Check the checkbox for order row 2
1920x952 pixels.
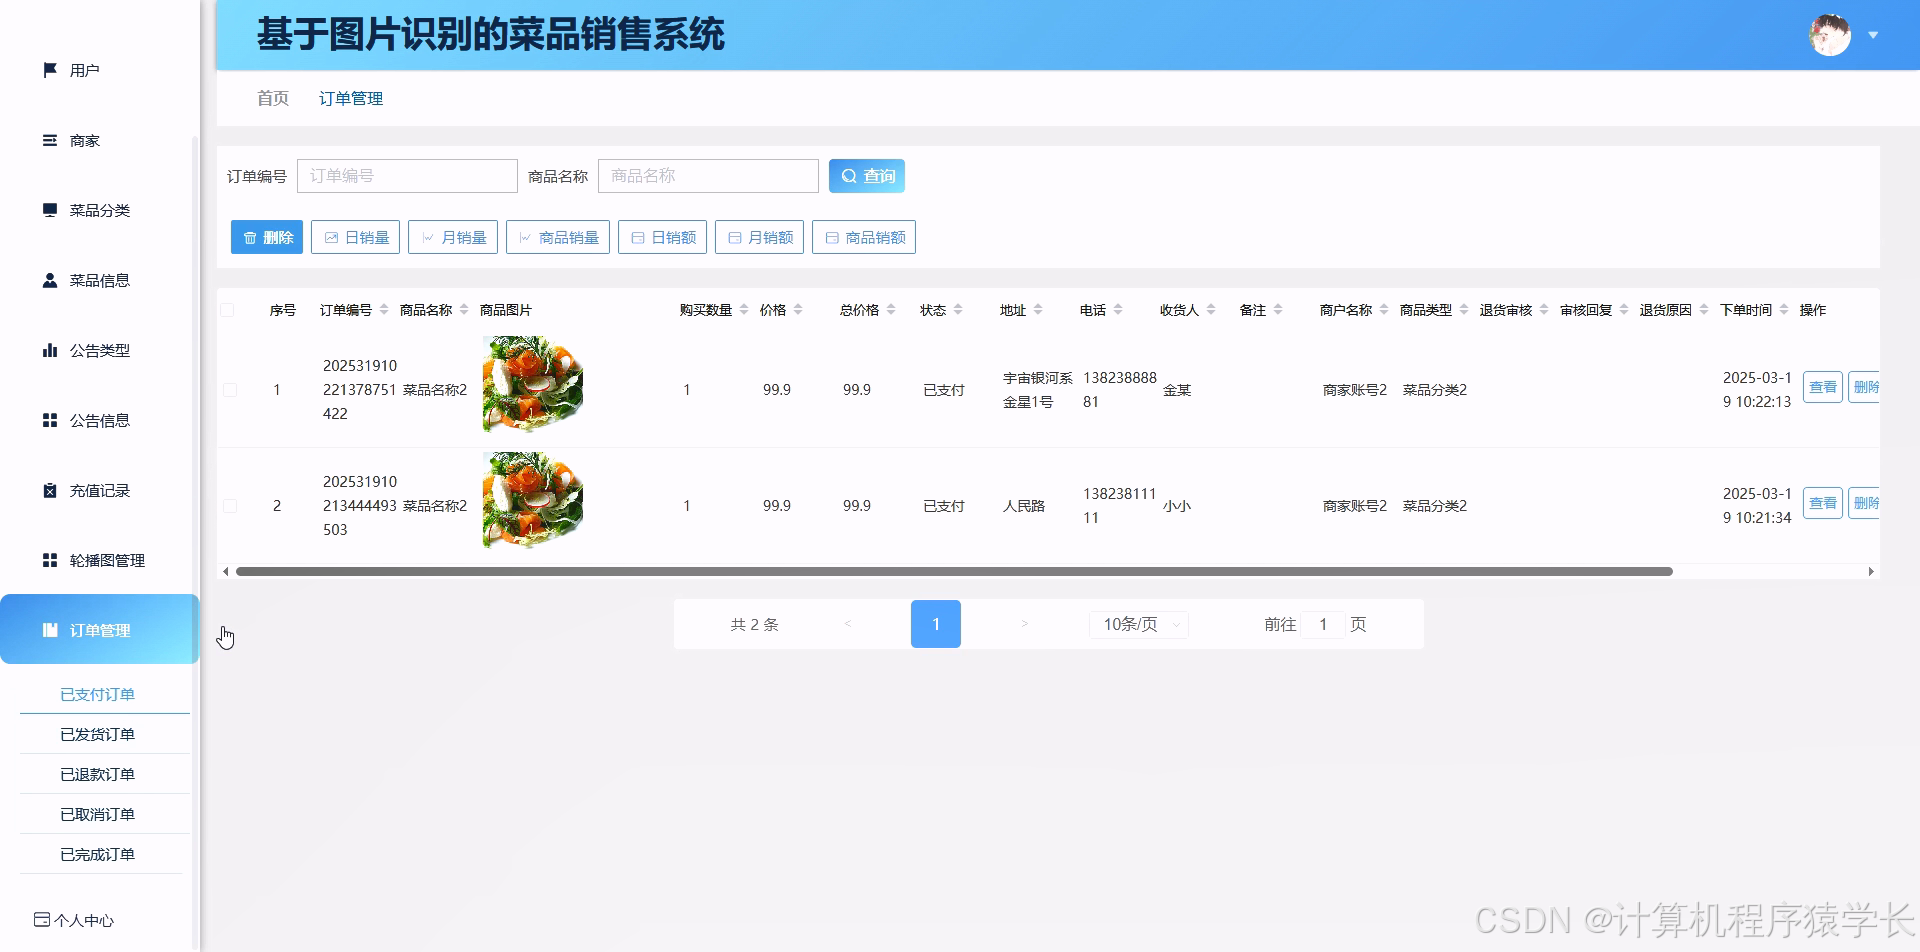(228, 505)
